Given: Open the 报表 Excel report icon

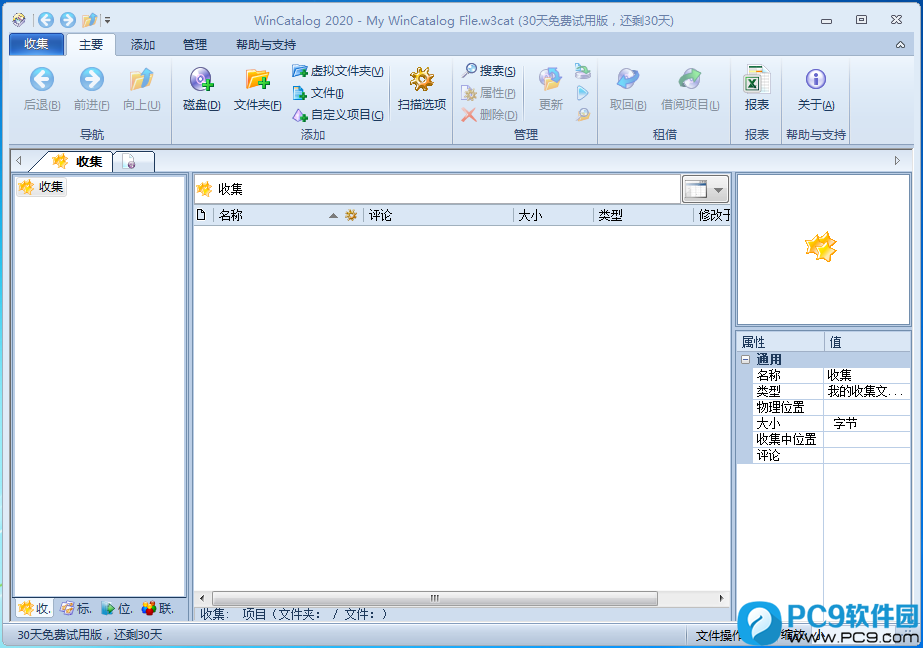Looking at the screenshot, I should coord(756,89).
